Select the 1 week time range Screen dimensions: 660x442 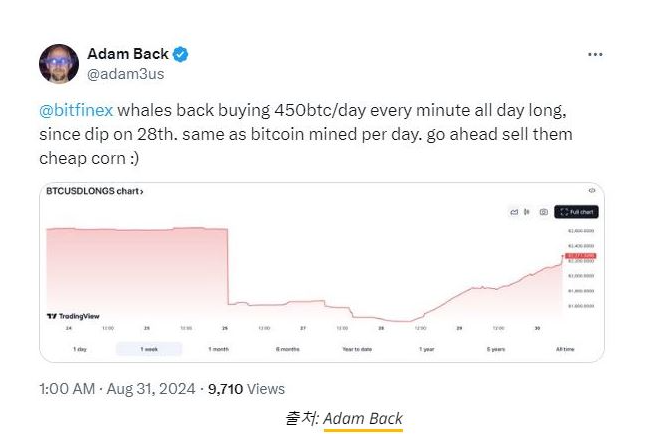149,349
